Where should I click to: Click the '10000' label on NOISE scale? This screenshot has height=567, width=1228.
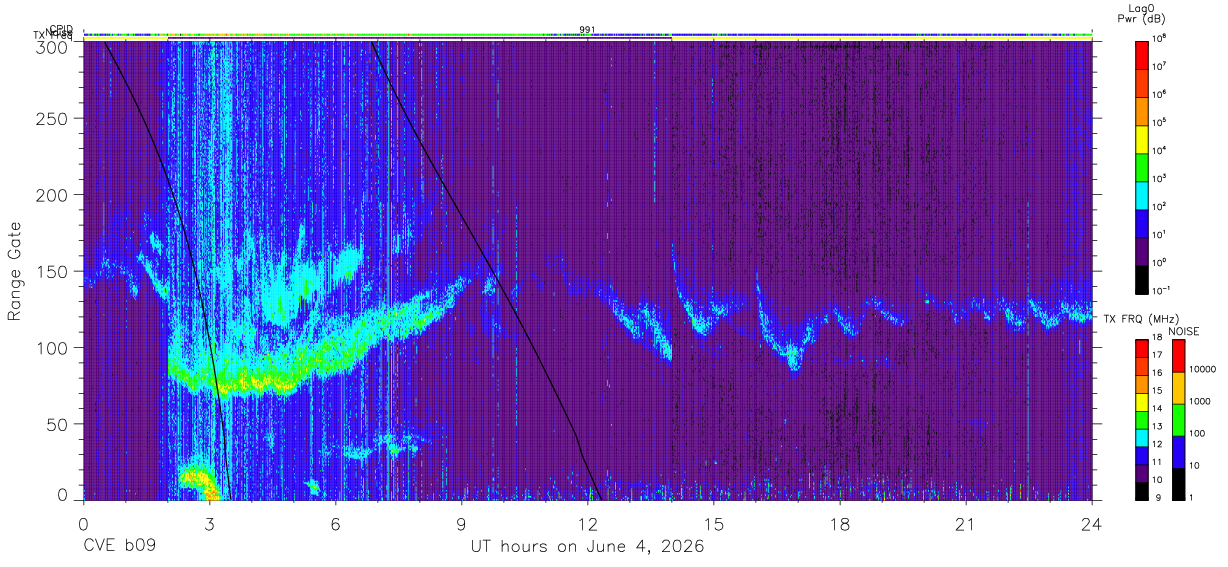(1202, 369)
